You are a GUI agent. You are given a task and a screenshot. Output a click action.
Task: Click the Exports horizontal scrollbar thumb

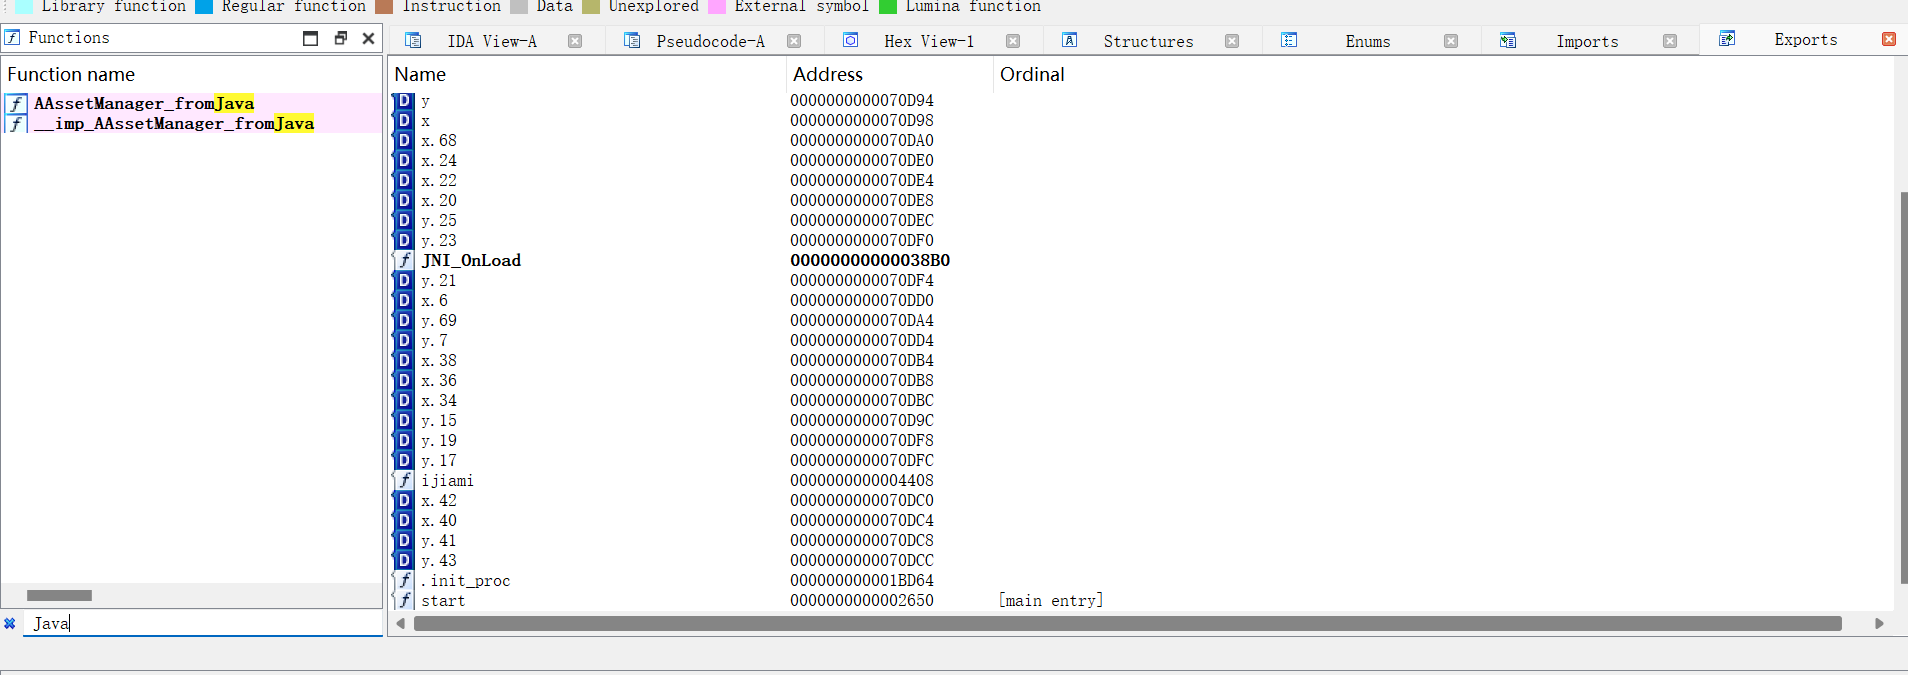tap(1128, 623)
